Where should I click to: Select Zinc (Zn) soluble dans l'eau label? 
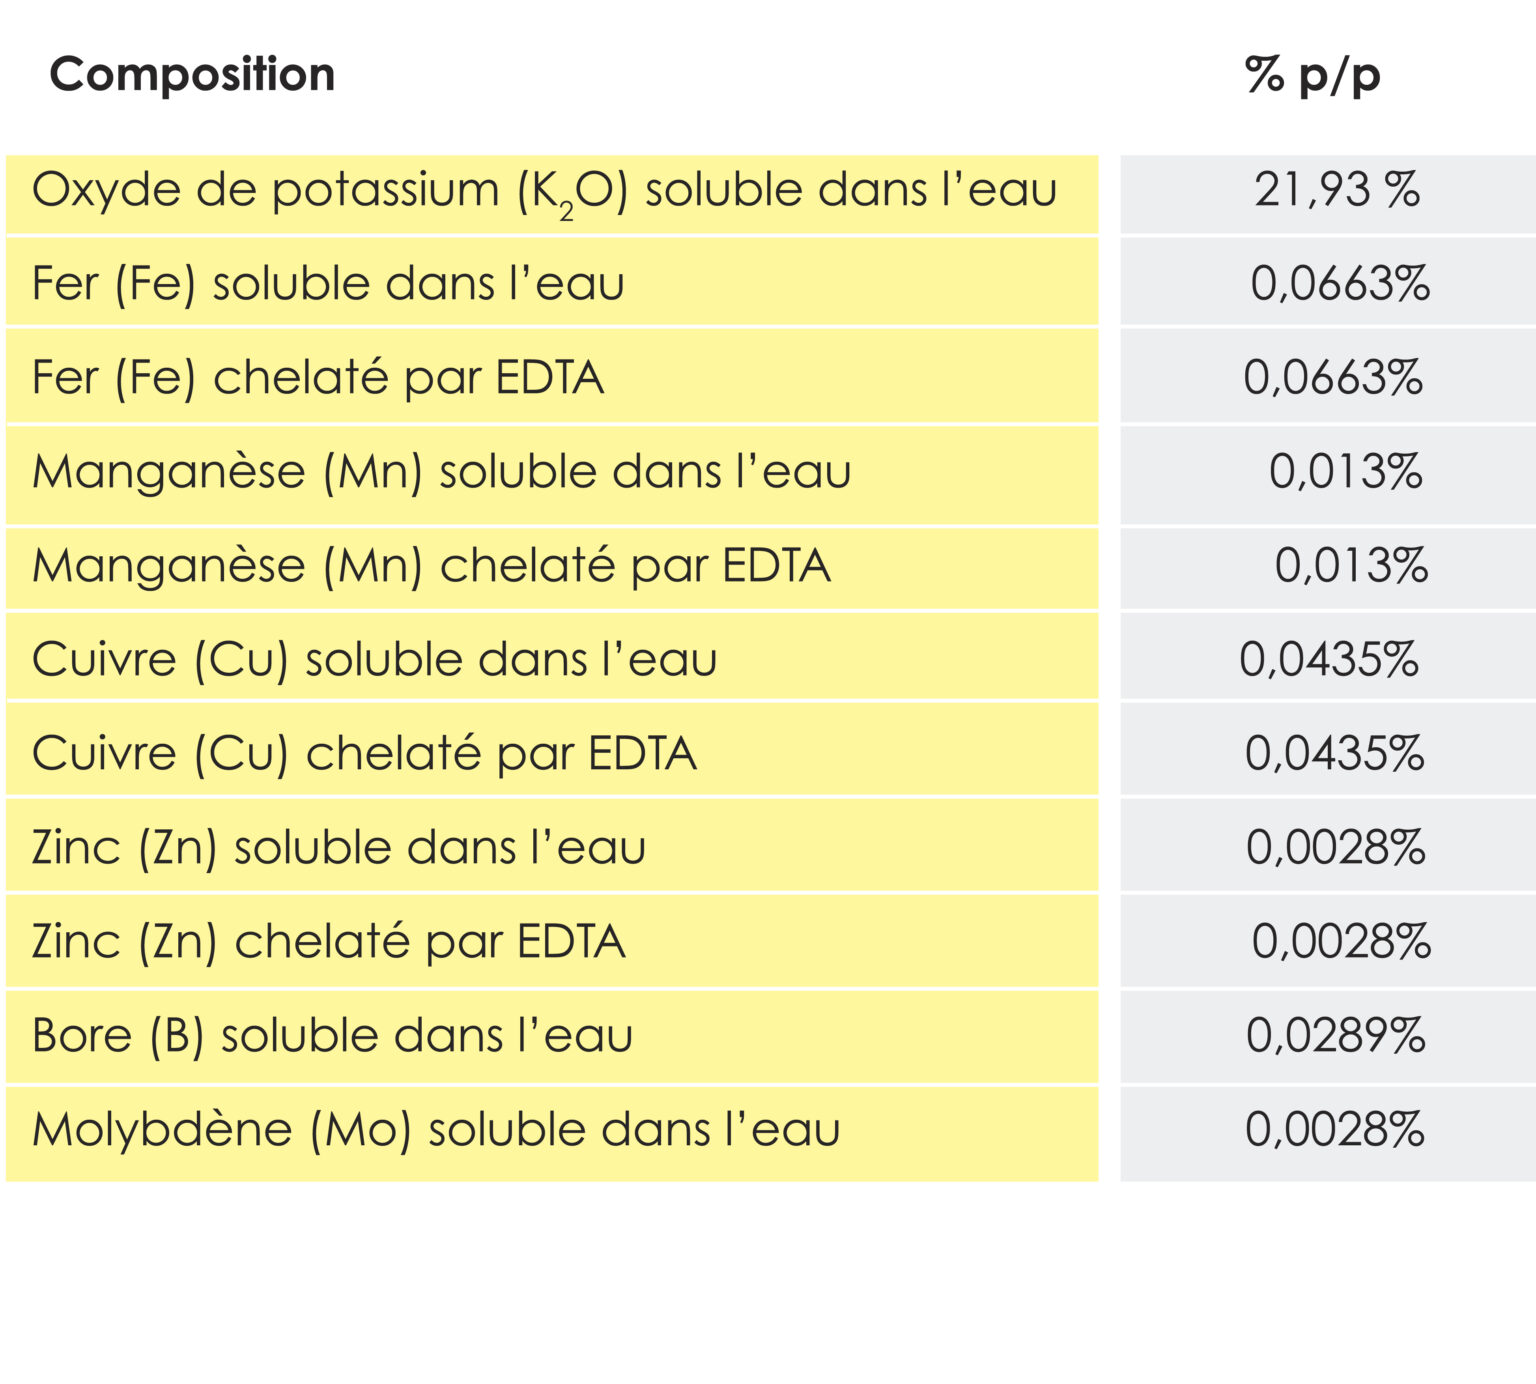click(339, 848)
